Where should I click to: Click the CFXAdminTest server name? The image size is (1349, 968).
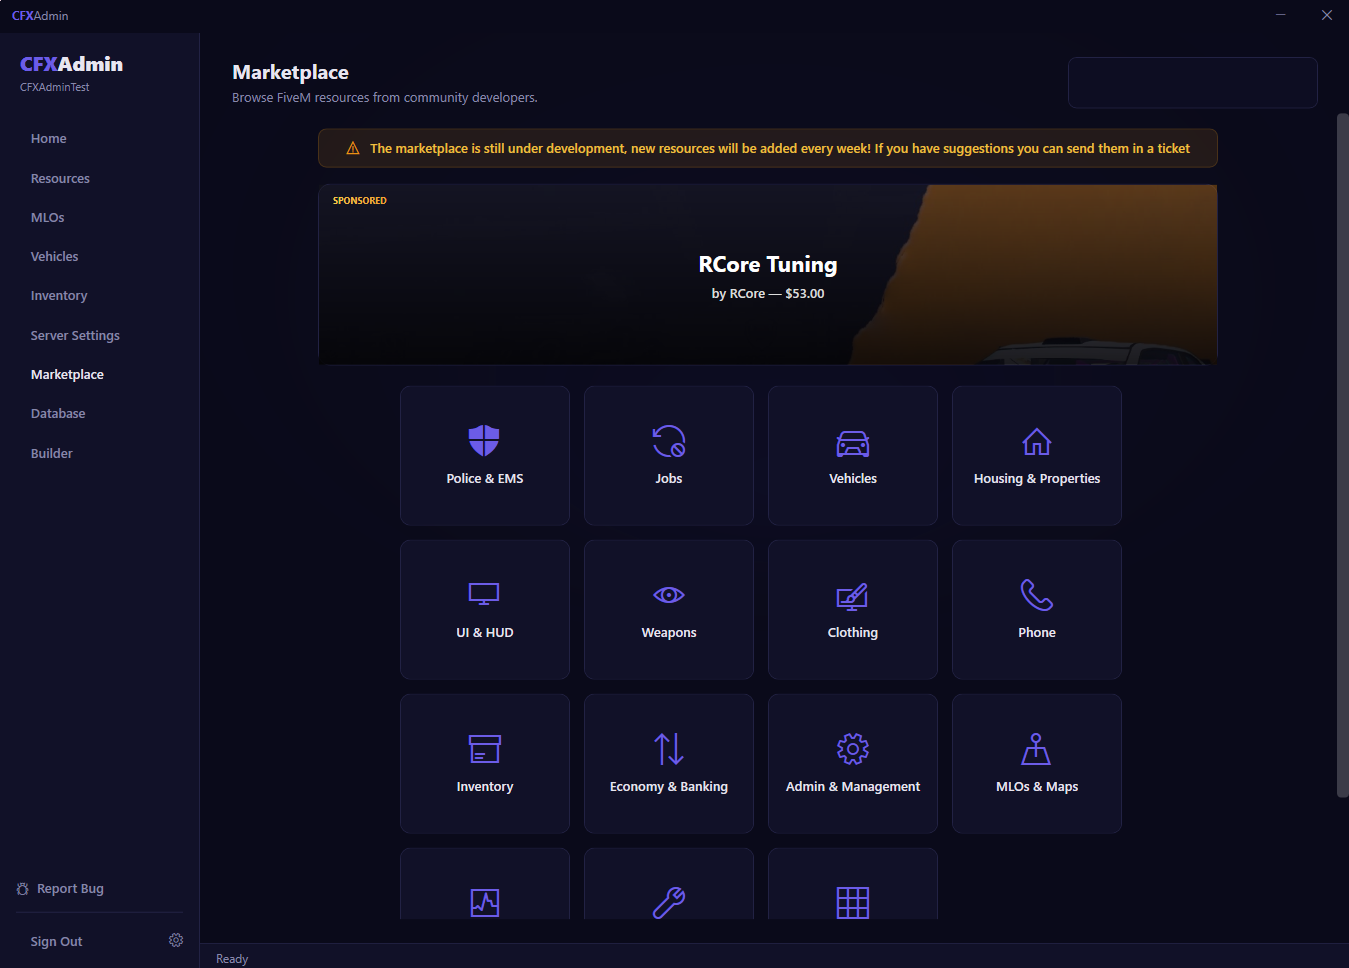coord(55,88)
